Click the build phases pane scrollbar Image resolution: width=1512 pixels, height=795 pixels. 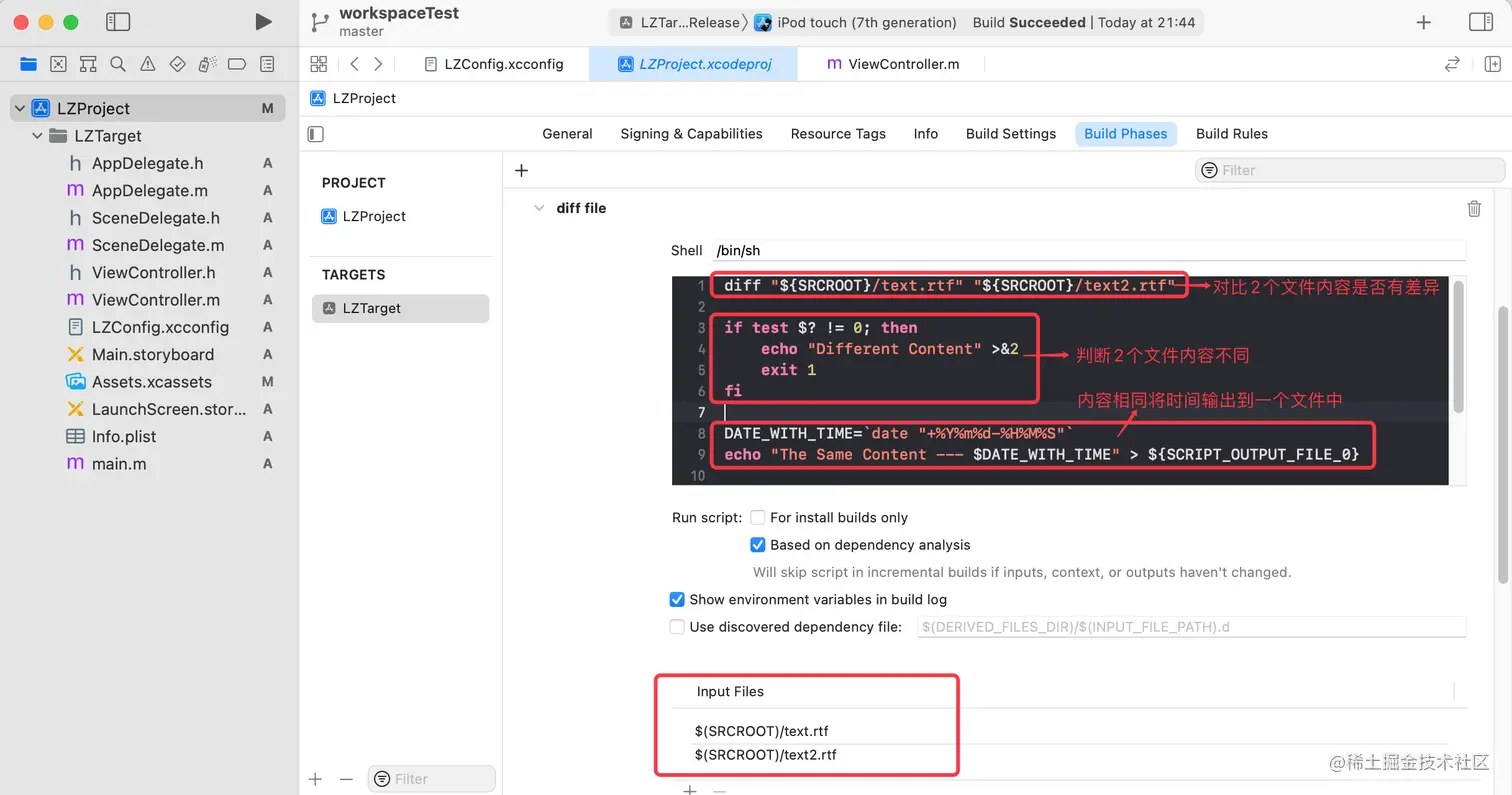pyautogui.click(x=1503, y=445)
